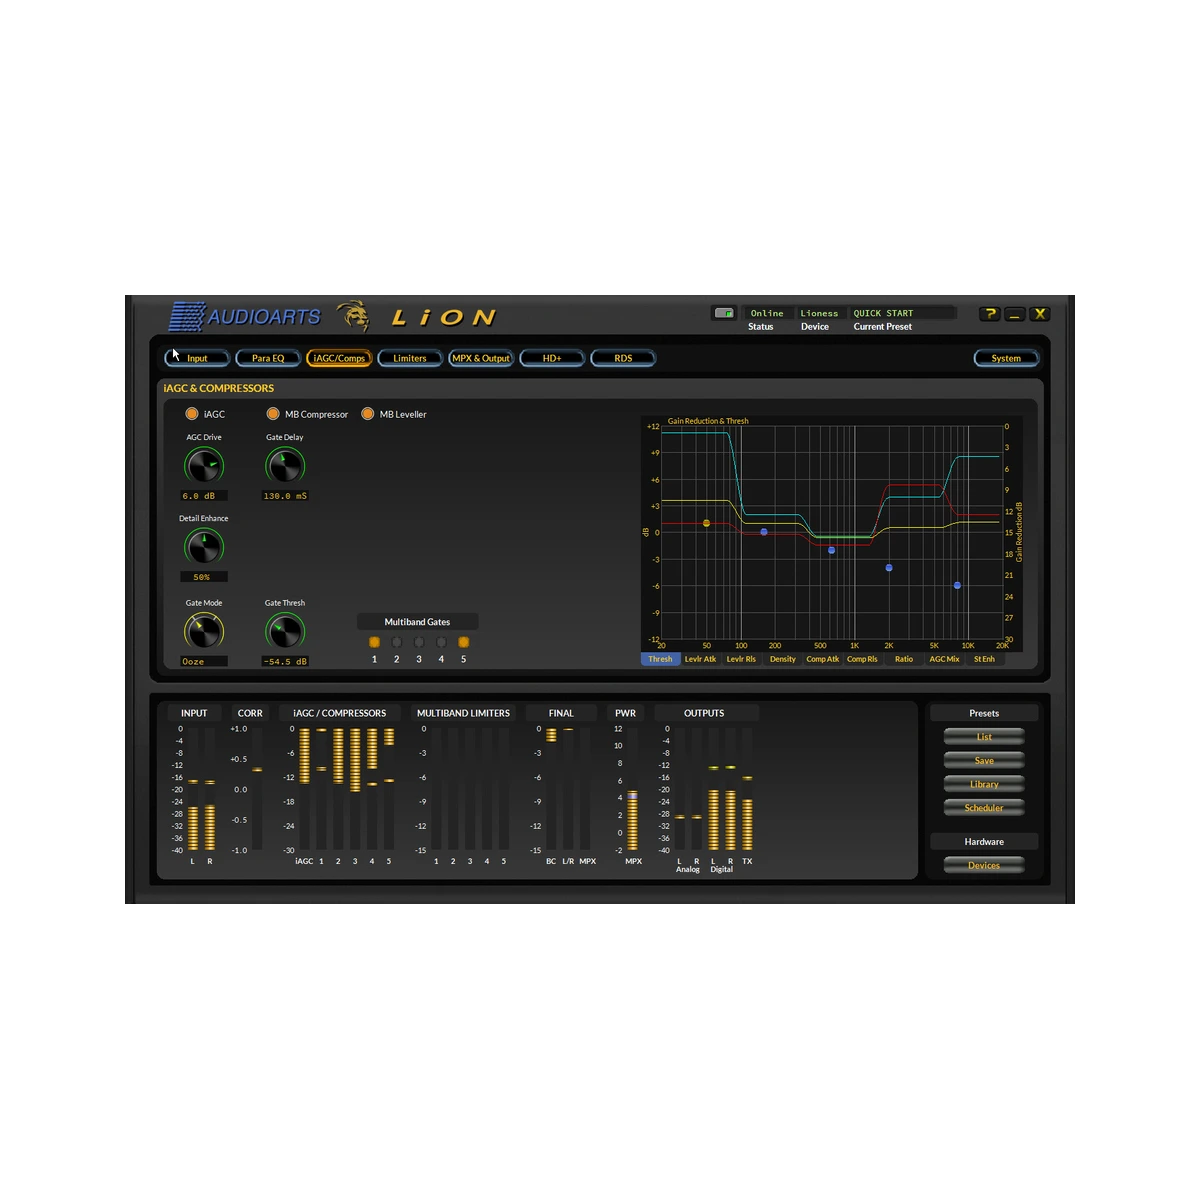
Task: Click the Gate Delay 130.0 mS value field
Action: pos(285,496)
